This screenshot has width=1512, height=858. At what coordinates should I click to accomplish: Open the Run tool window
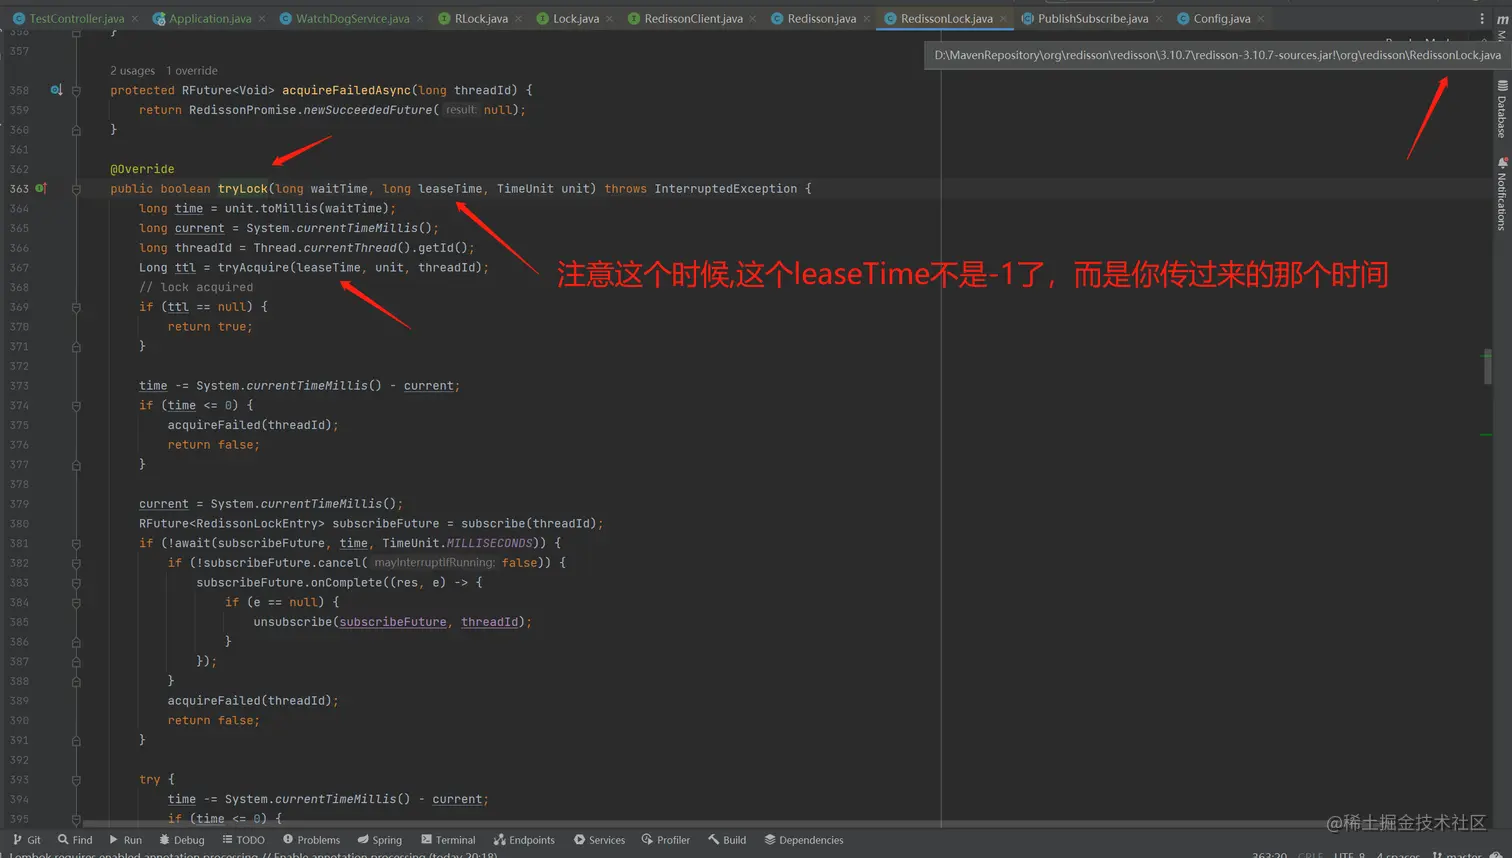tap(125, 840)
